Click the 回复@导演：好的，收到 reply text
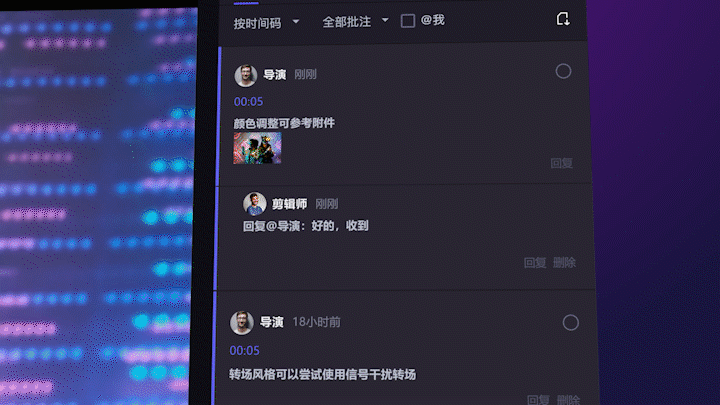Viewport: 720px width, 405px height. pyautogui.click(x=305, y=226)
